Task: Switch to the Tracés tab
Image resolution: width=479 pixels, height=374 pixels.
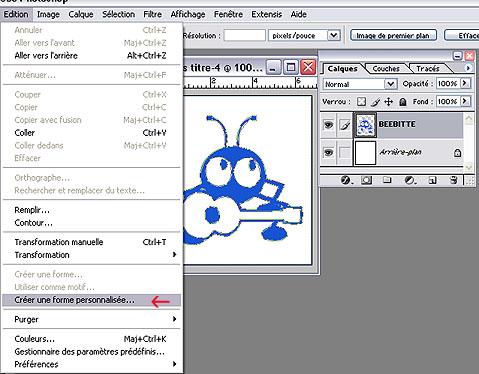Action: [x=428, y=69]
